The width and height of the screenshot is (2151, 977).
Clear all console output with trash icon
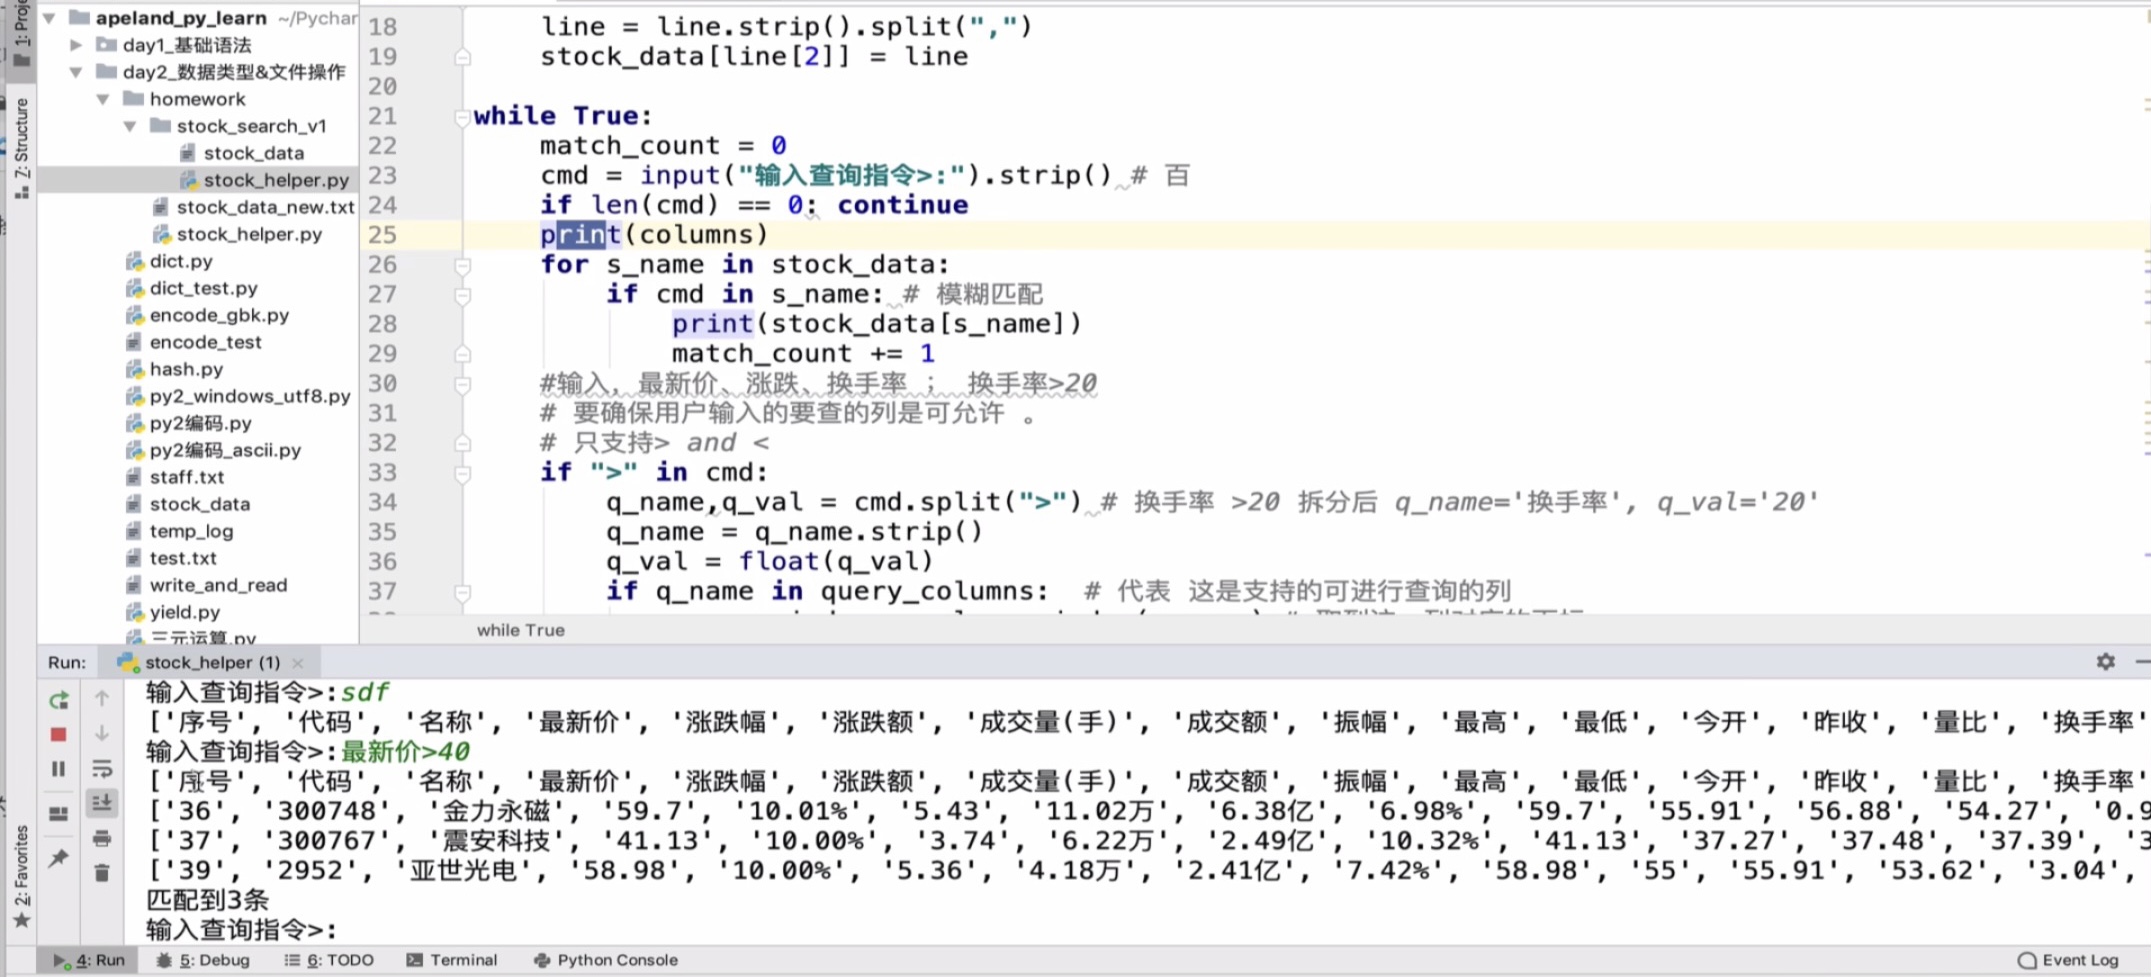tap(102, 873)
